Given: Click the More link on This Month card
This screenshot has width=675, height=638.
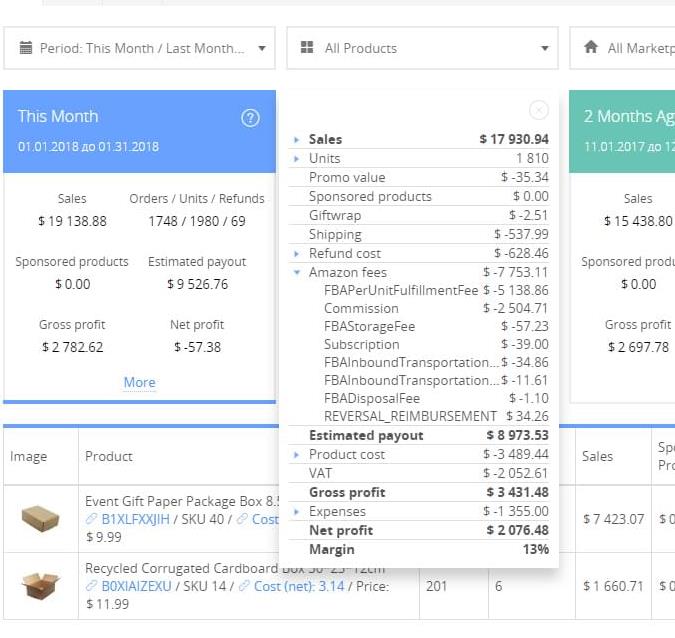Looking at the screenshot, I should pos(139,382).
